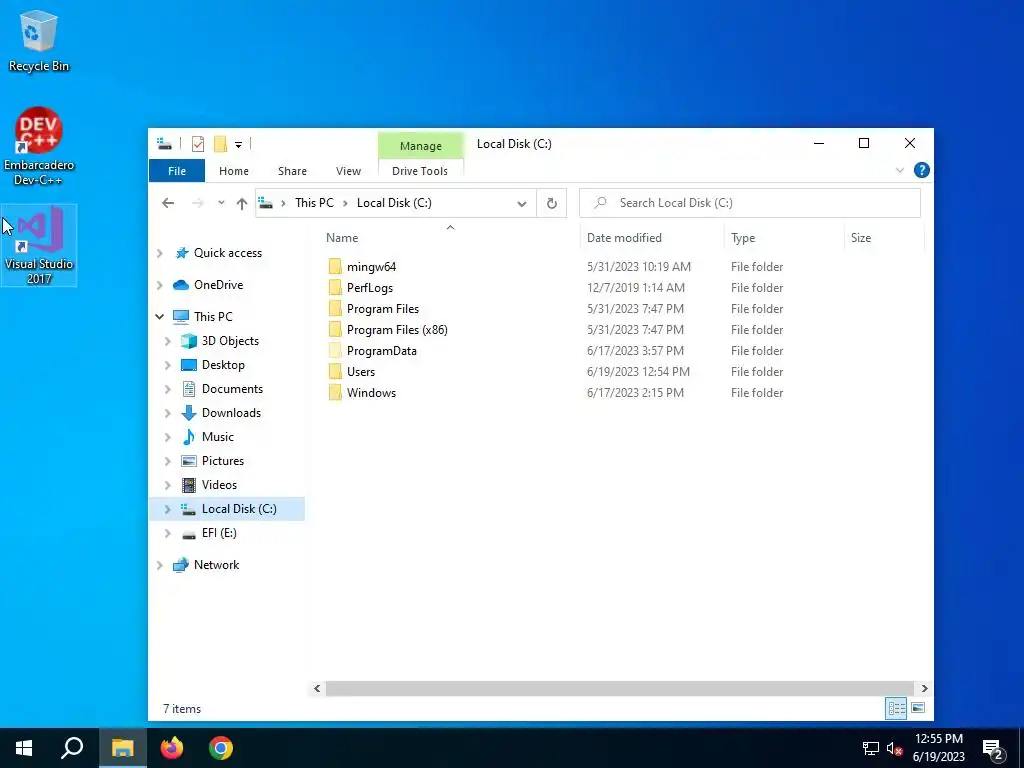The width and height of the screenshot is (1024, 768).
Task: Click the New Folder quick access toolbar icon
Action: tap(220, 144)
